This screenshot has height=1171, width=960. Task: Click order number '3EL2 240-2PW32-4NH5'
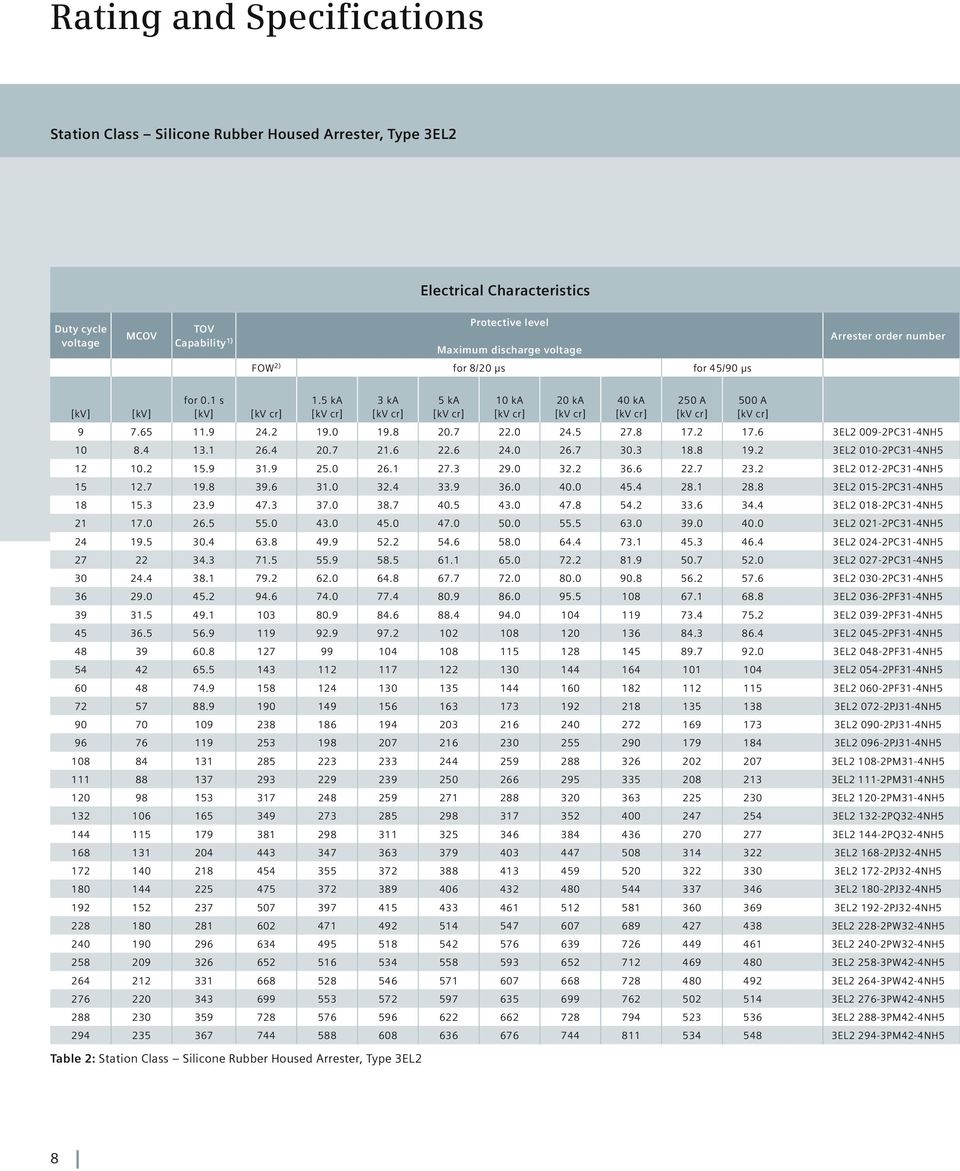tap(888, 945)
